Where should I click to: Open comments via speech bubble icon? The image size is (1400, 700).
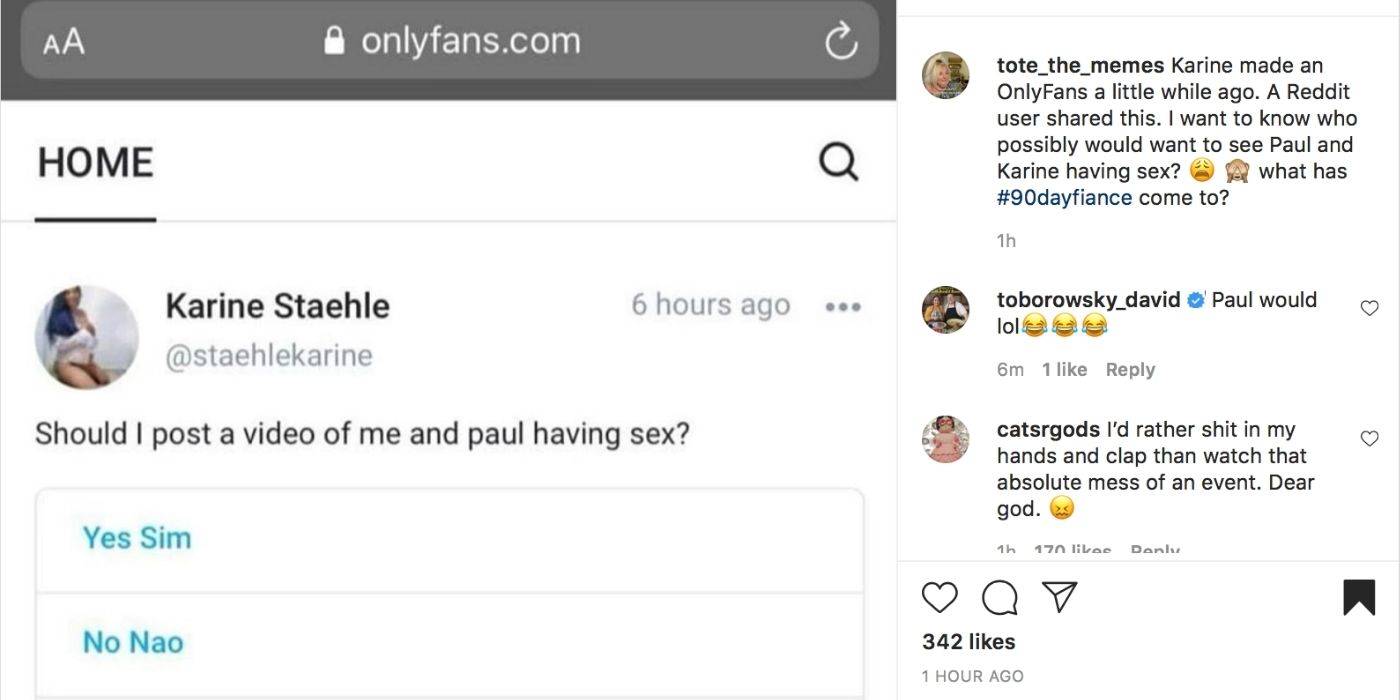point(999,597)
